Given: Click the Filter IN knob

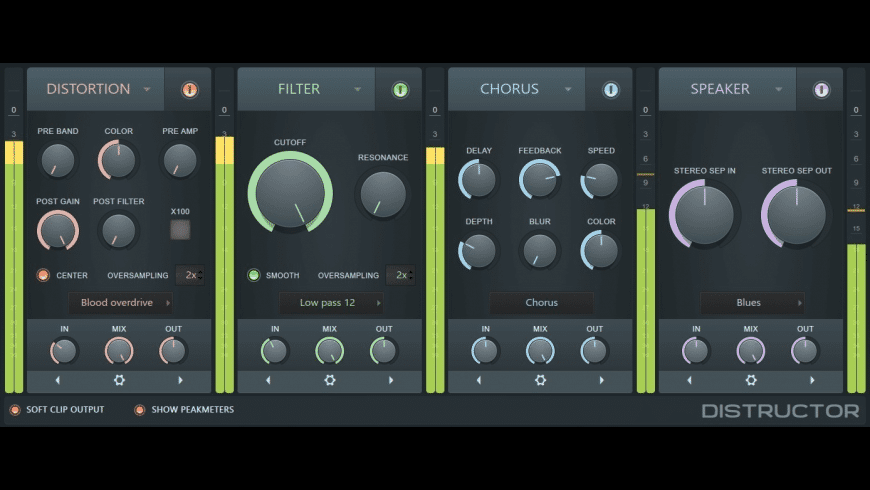Looking at the screenshot, I should (x=275, y=351).
